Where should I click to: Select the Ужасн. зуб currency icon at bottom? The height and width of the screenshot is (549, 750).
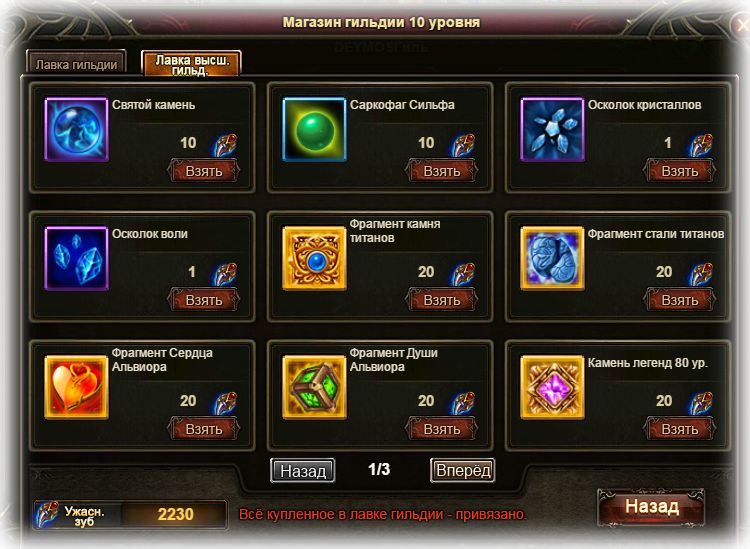point(47,515)
